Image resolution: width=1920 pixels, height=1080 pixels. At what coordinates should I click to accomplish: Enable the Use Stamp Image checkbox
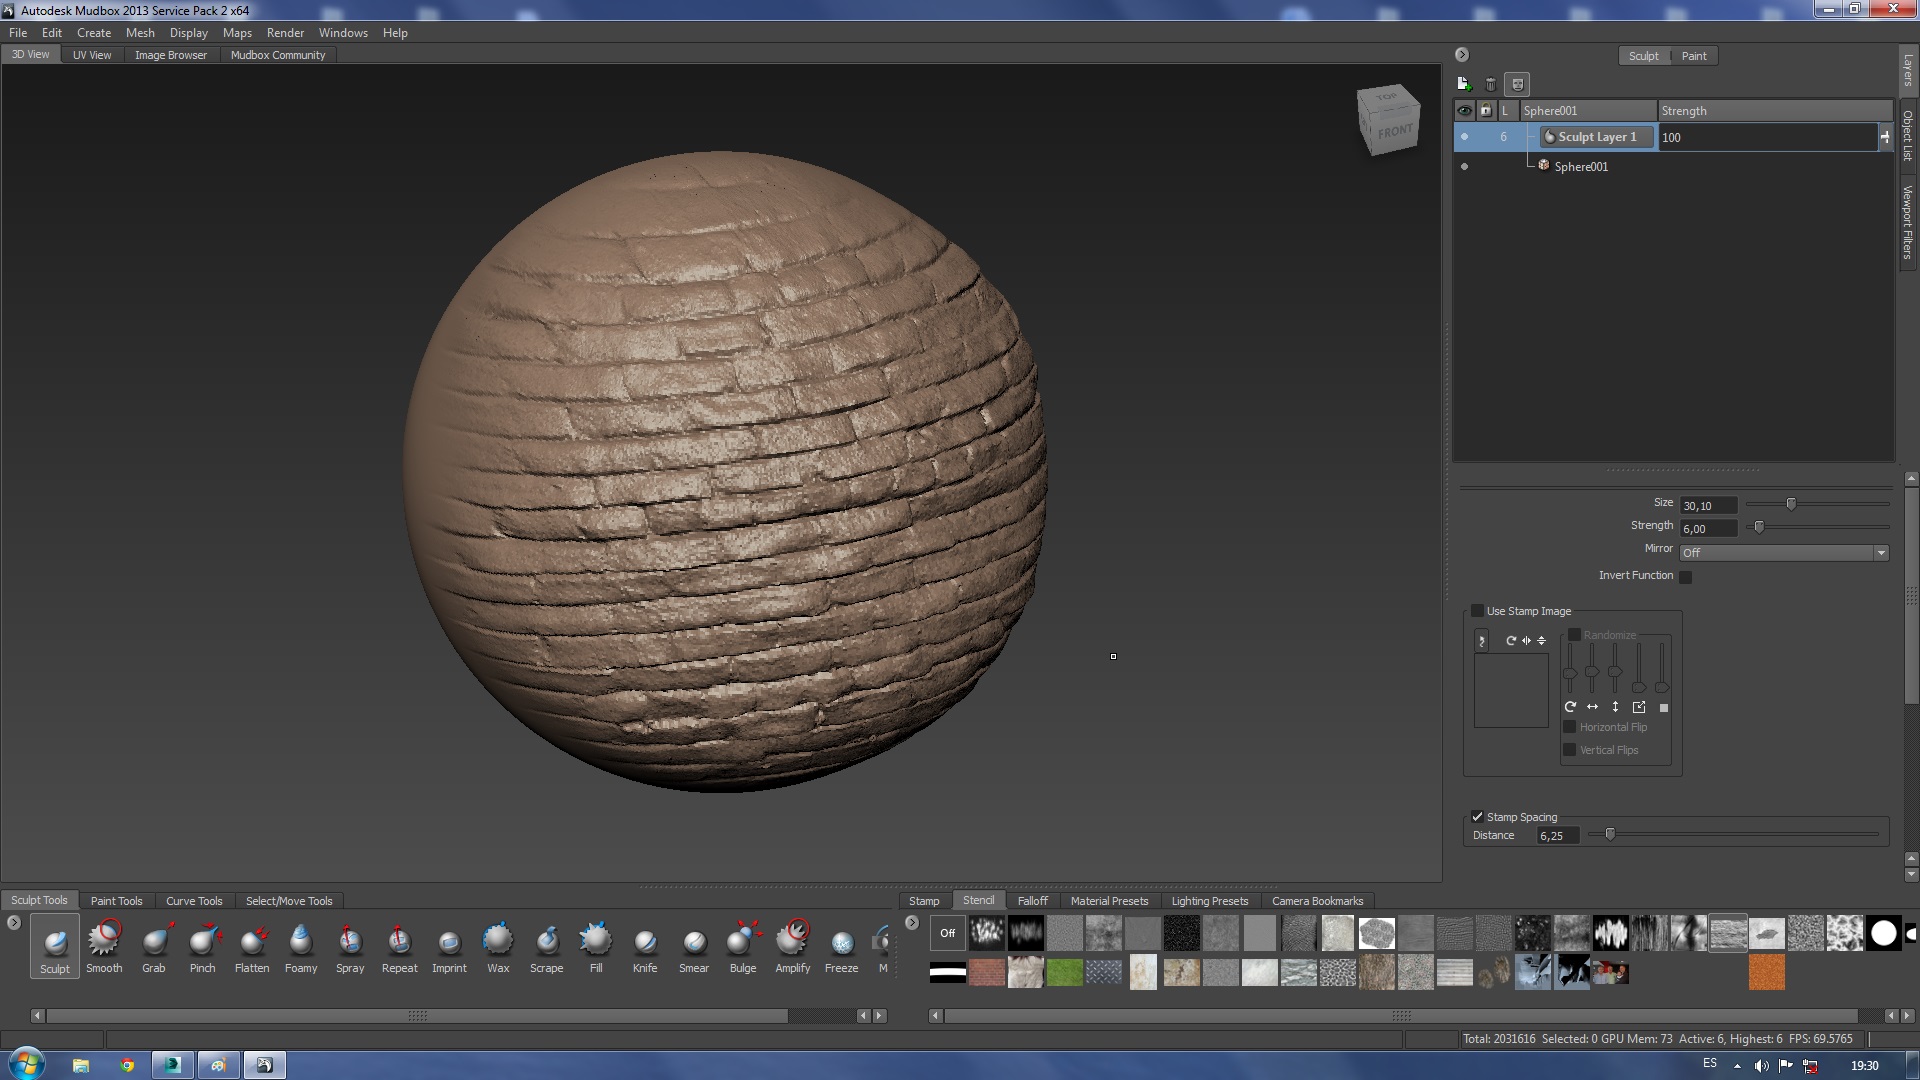click(1477, 611)
